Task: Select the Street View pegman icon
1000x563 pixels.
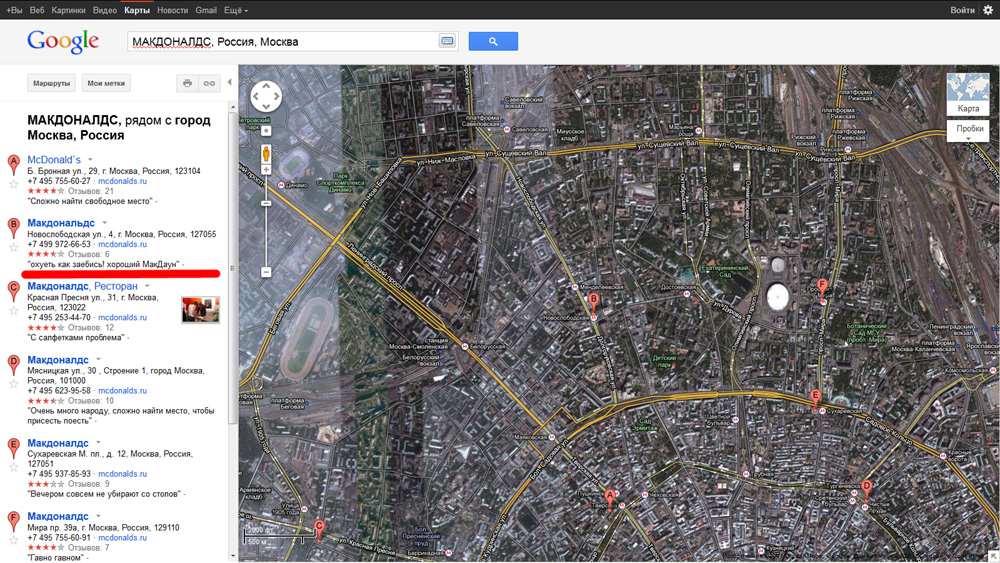Action: coord(266,154)
